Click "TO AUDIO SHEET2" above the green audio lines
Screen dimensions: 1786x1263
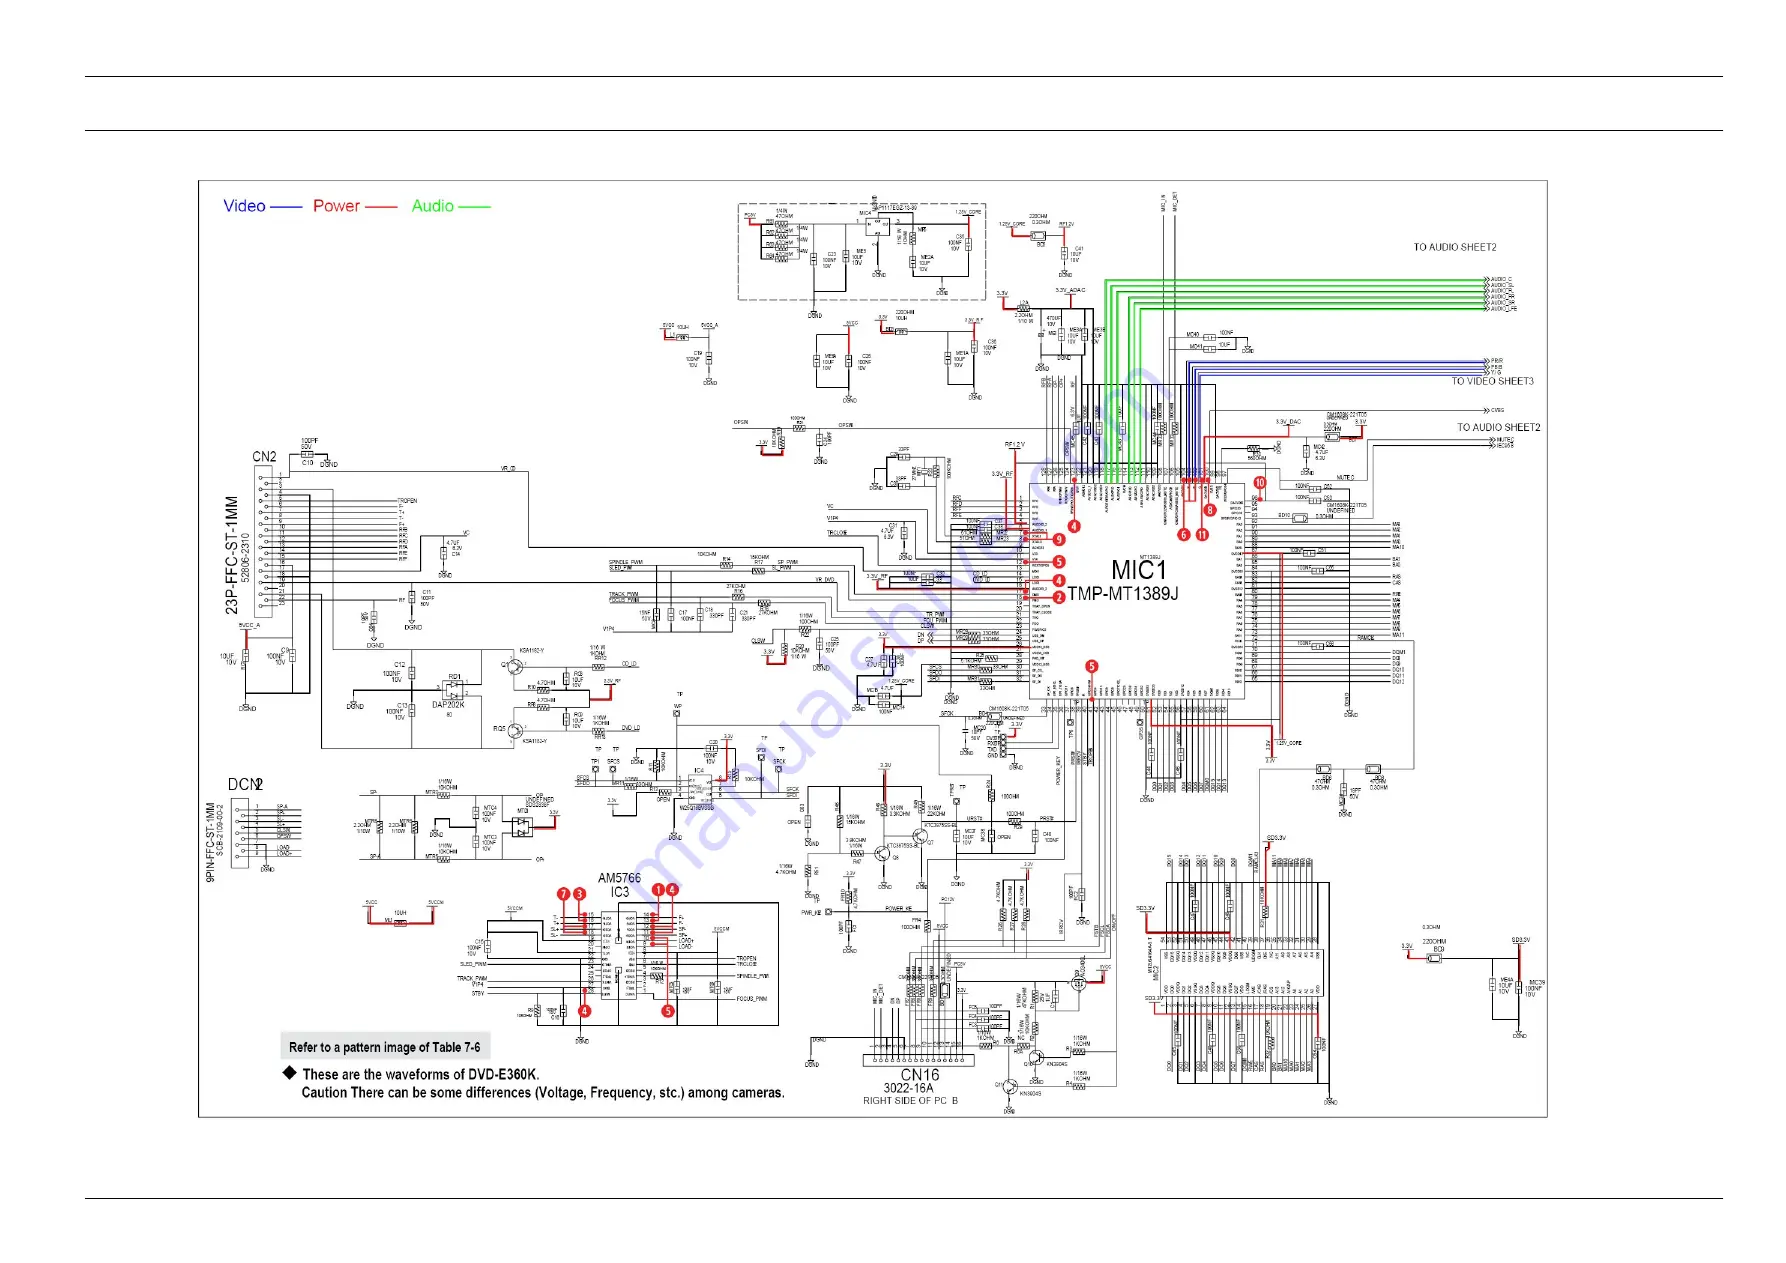tap(1455, 247)
